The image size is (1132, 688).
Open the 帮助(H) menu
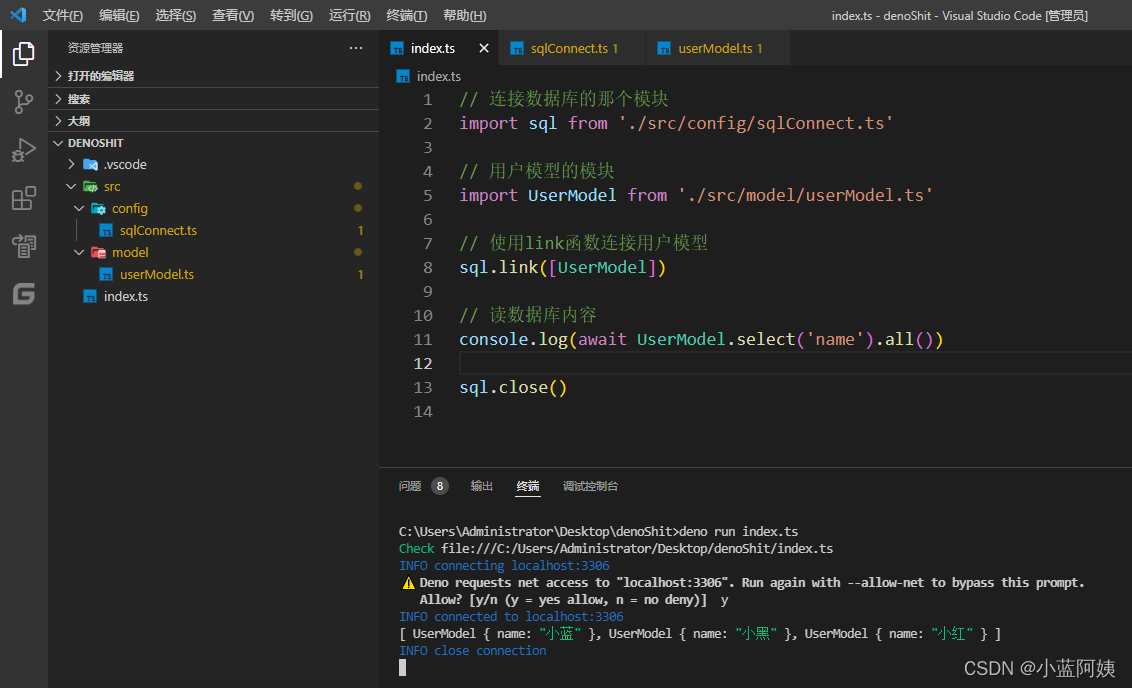point(464,15)
